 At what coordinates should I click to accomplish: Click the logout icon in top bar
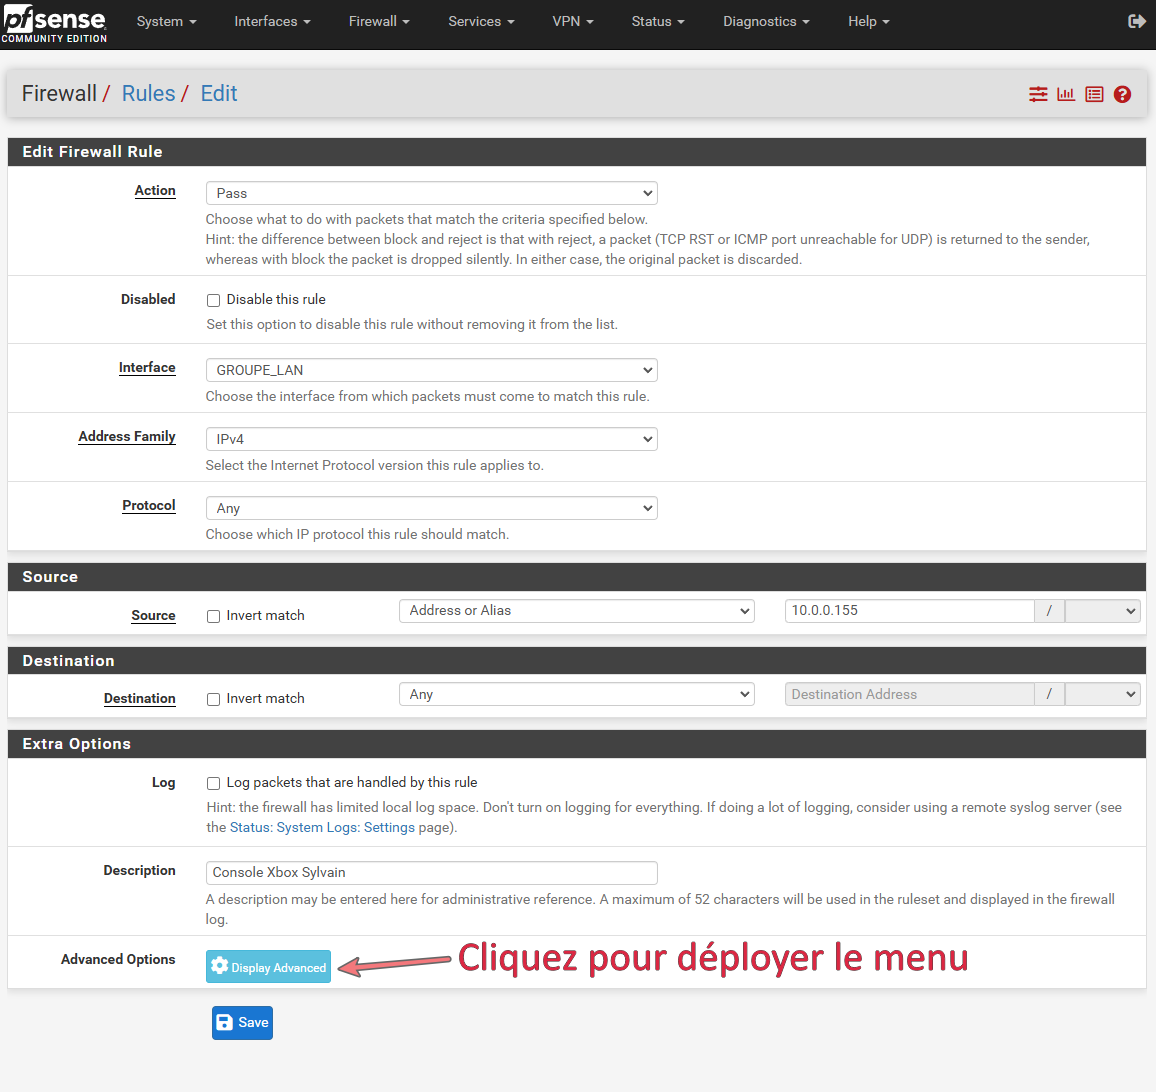(x=1136, y=21)
